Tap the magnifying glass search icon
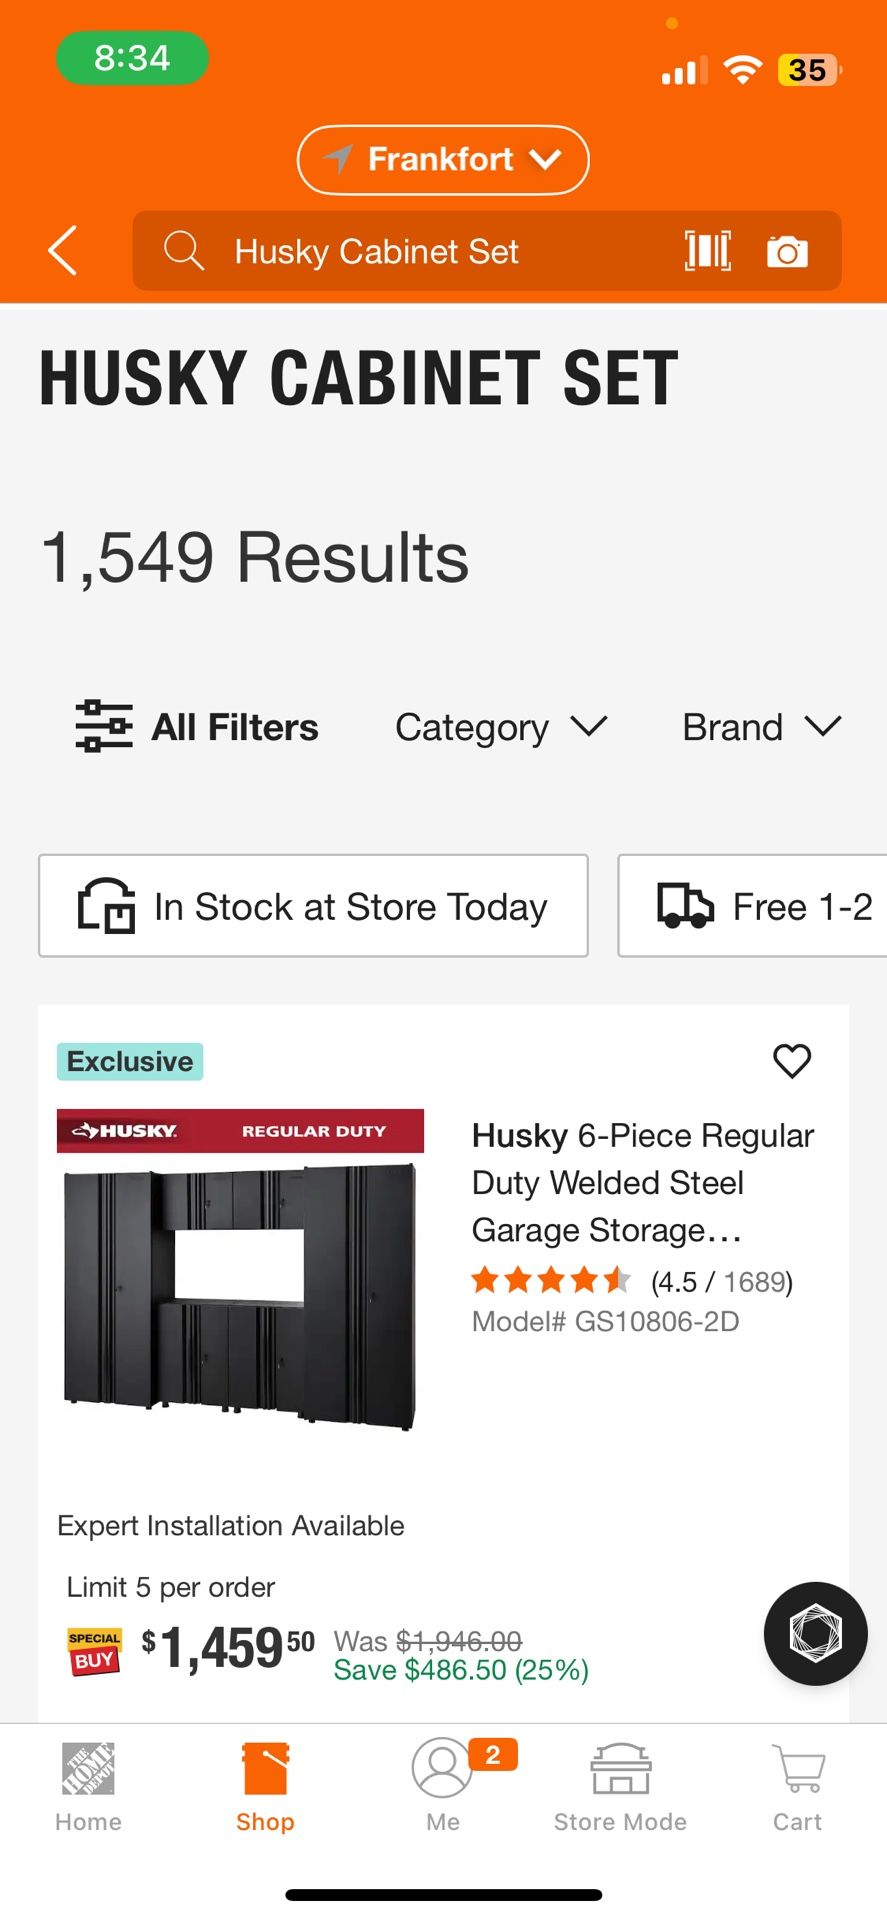887x1920 pixels. 184,251
